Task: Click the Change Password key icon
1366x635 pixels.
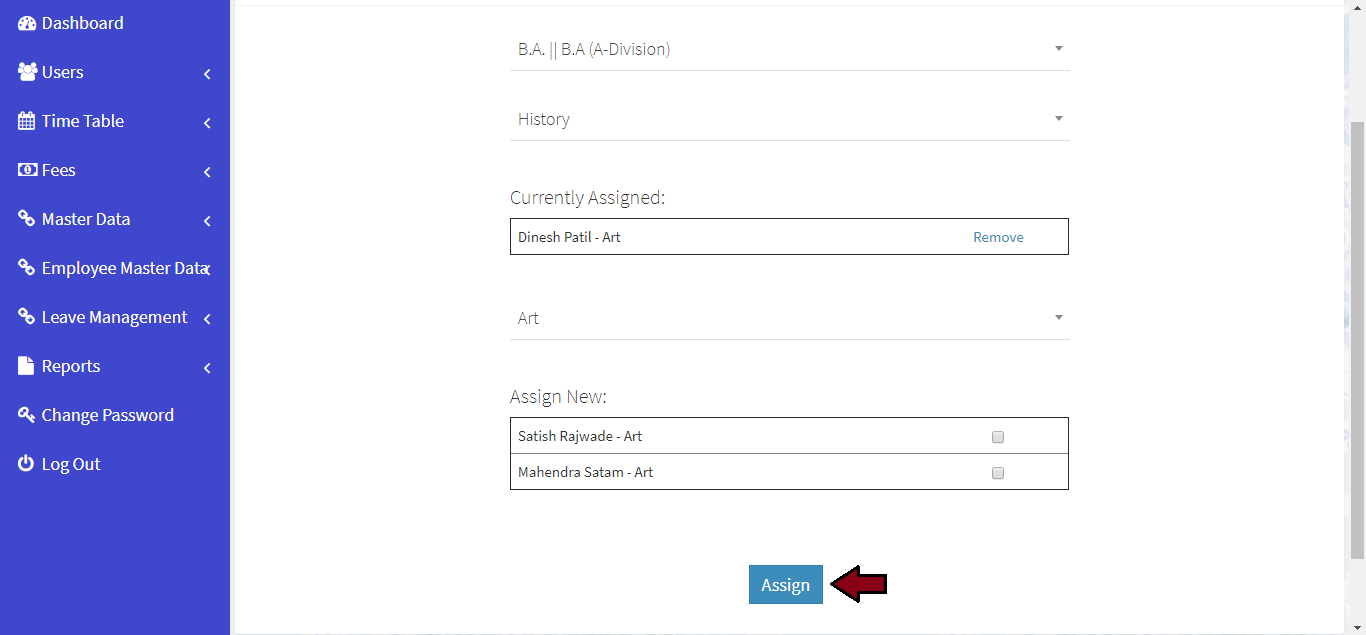Action: pos(27,415)
